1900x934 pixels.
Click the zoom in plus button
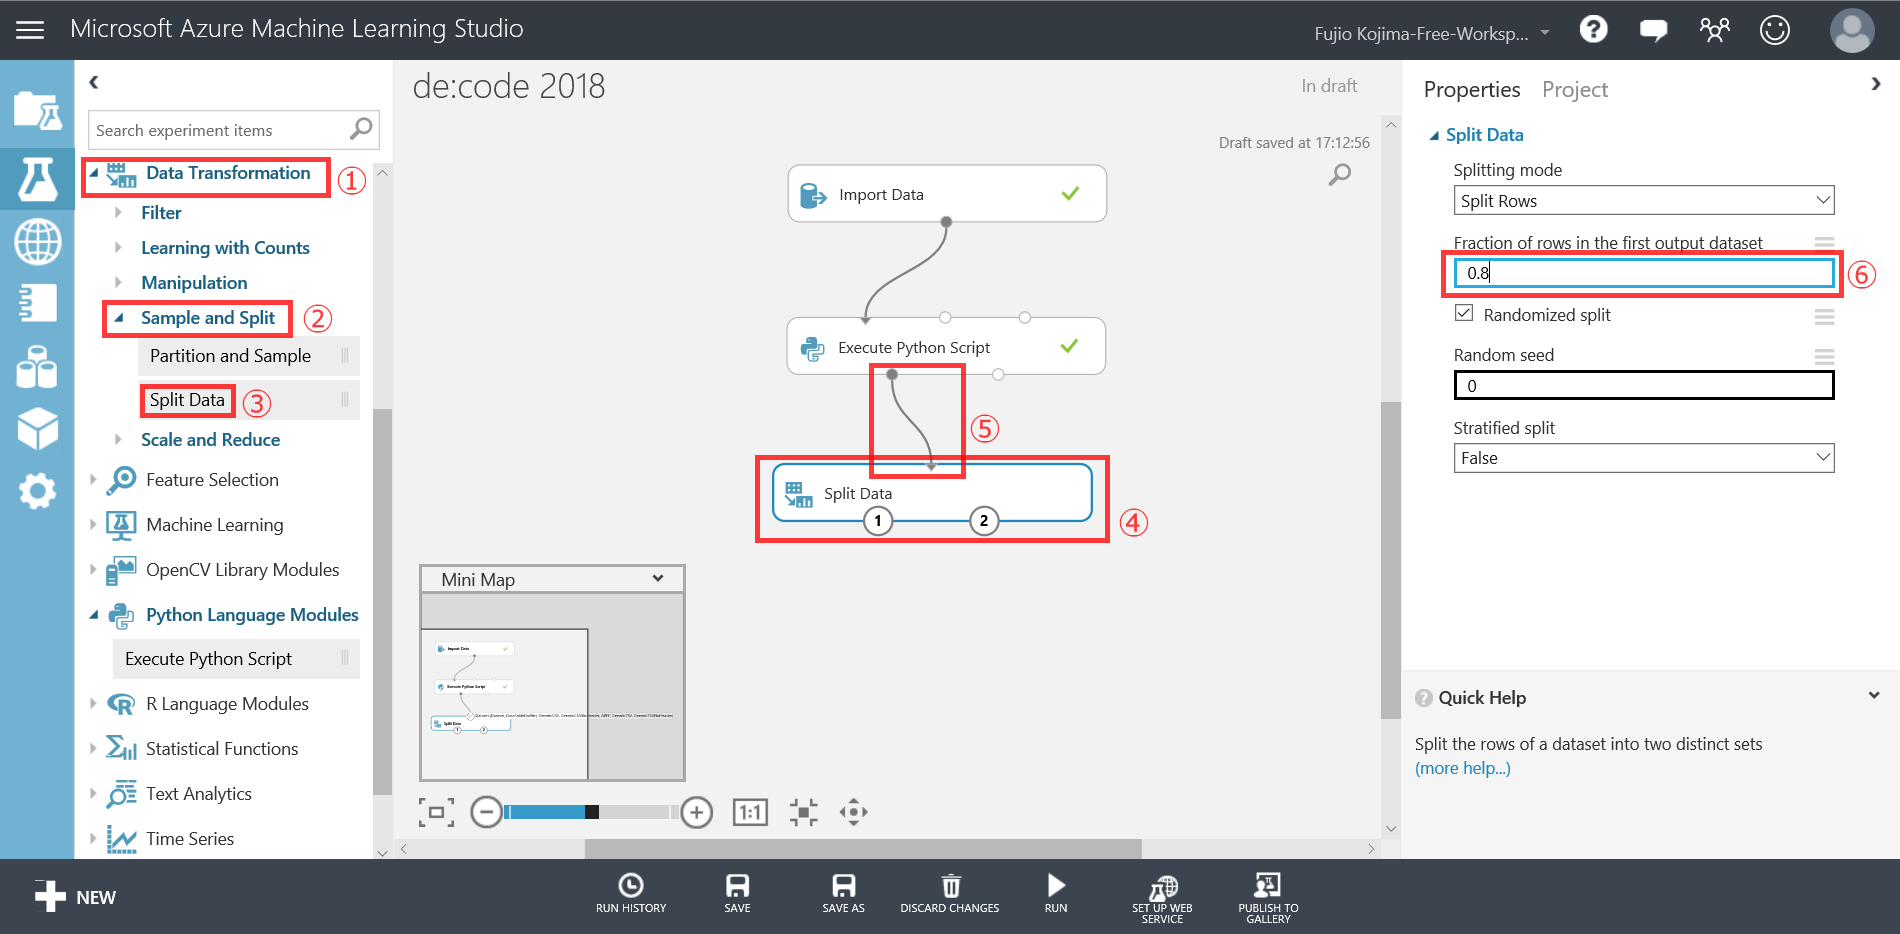pos(696,812)
